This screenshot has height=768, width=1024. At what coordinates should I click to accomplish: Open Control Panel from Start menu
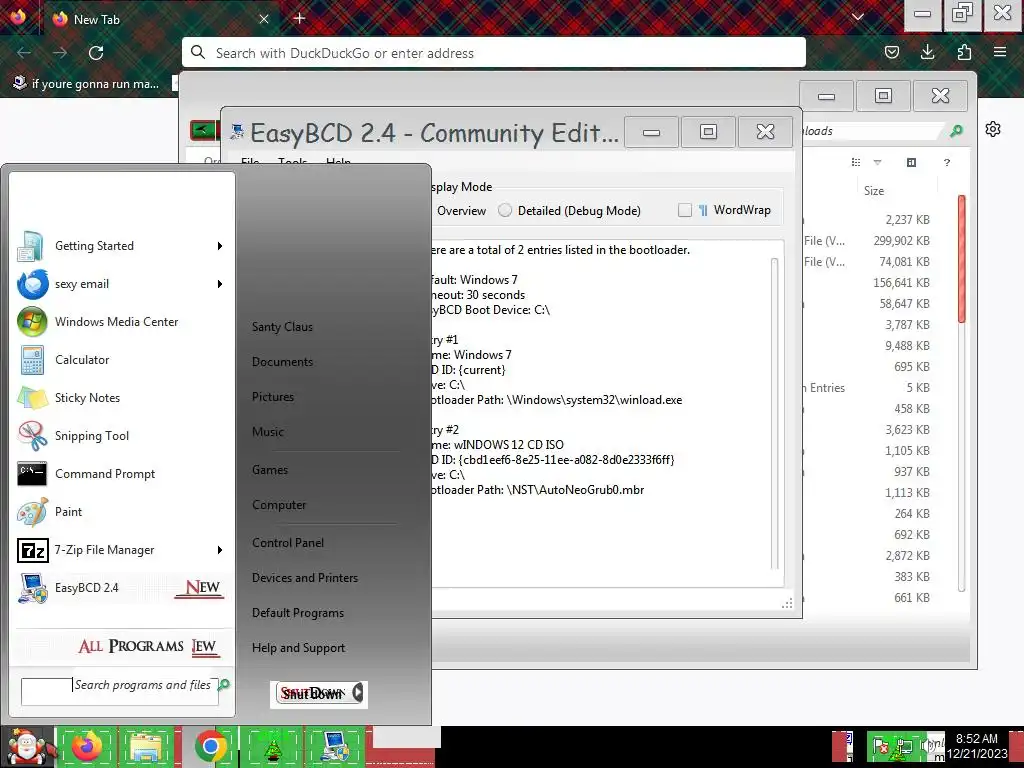[288, 543]
